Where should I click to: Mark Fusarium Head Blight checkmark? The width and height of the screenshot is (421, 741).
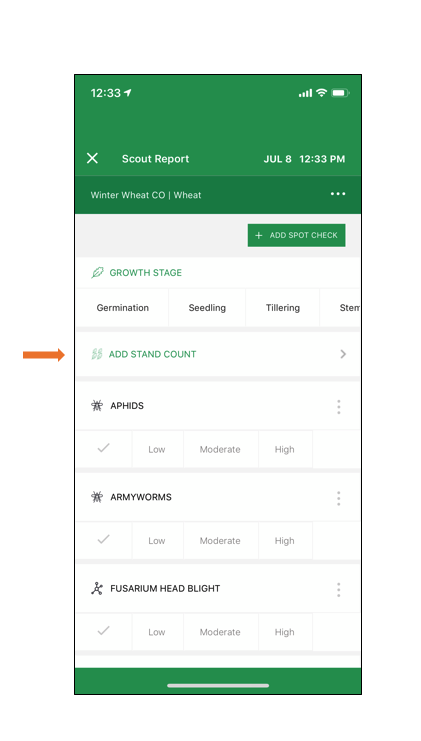coord(103,630)
